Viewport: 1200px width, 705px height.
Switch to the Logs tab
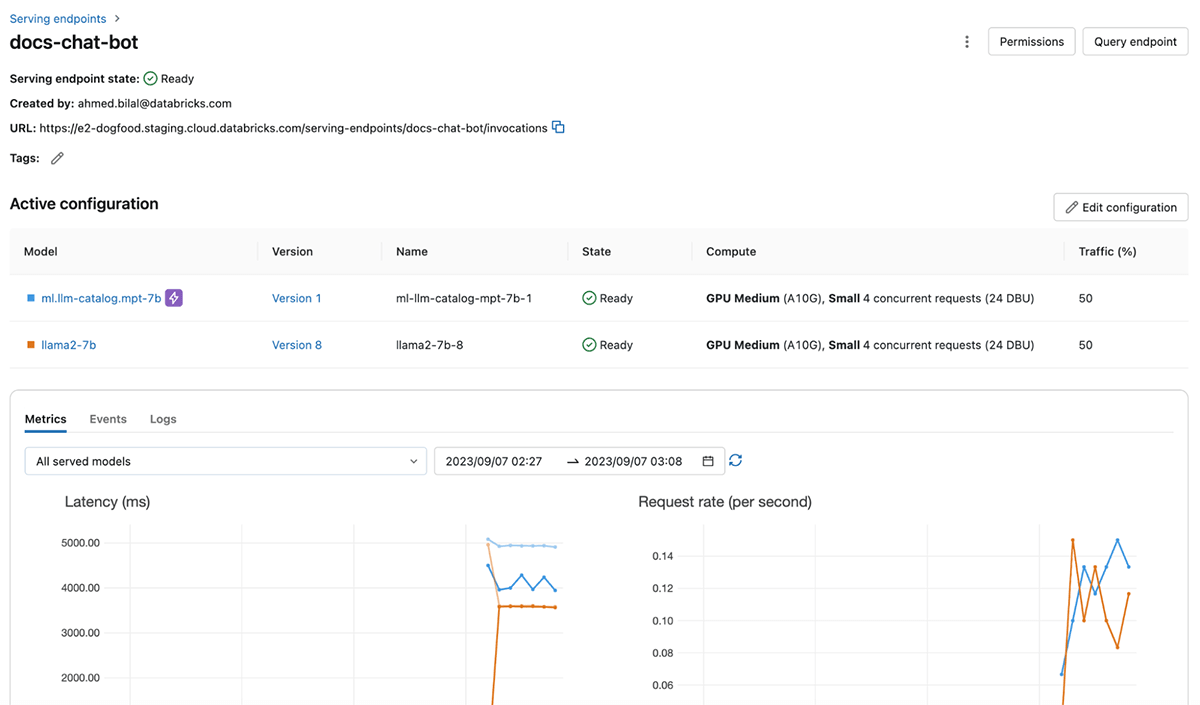tap(163, 419)
